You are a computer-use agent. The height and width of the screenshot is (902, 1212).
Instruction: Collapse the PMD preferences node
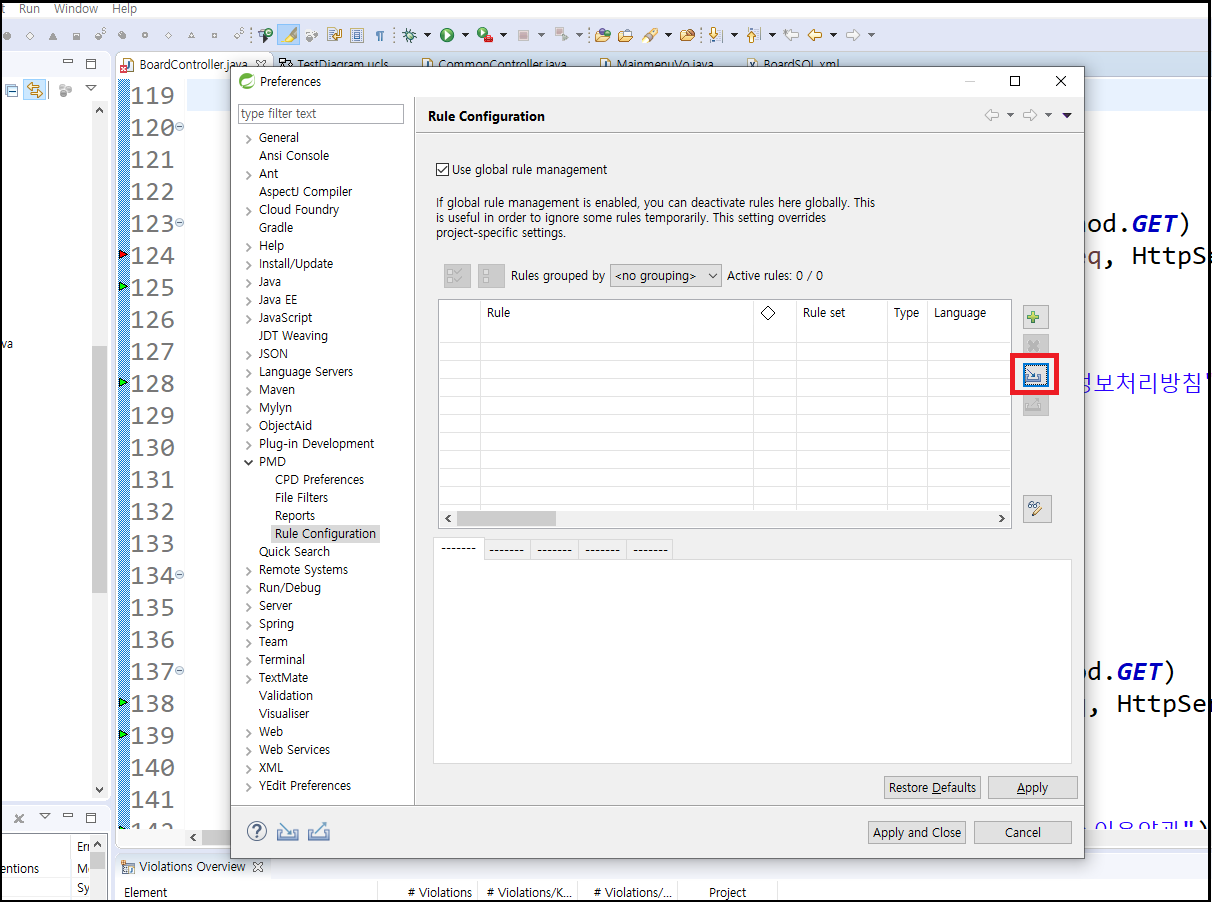tap(249, 462)
